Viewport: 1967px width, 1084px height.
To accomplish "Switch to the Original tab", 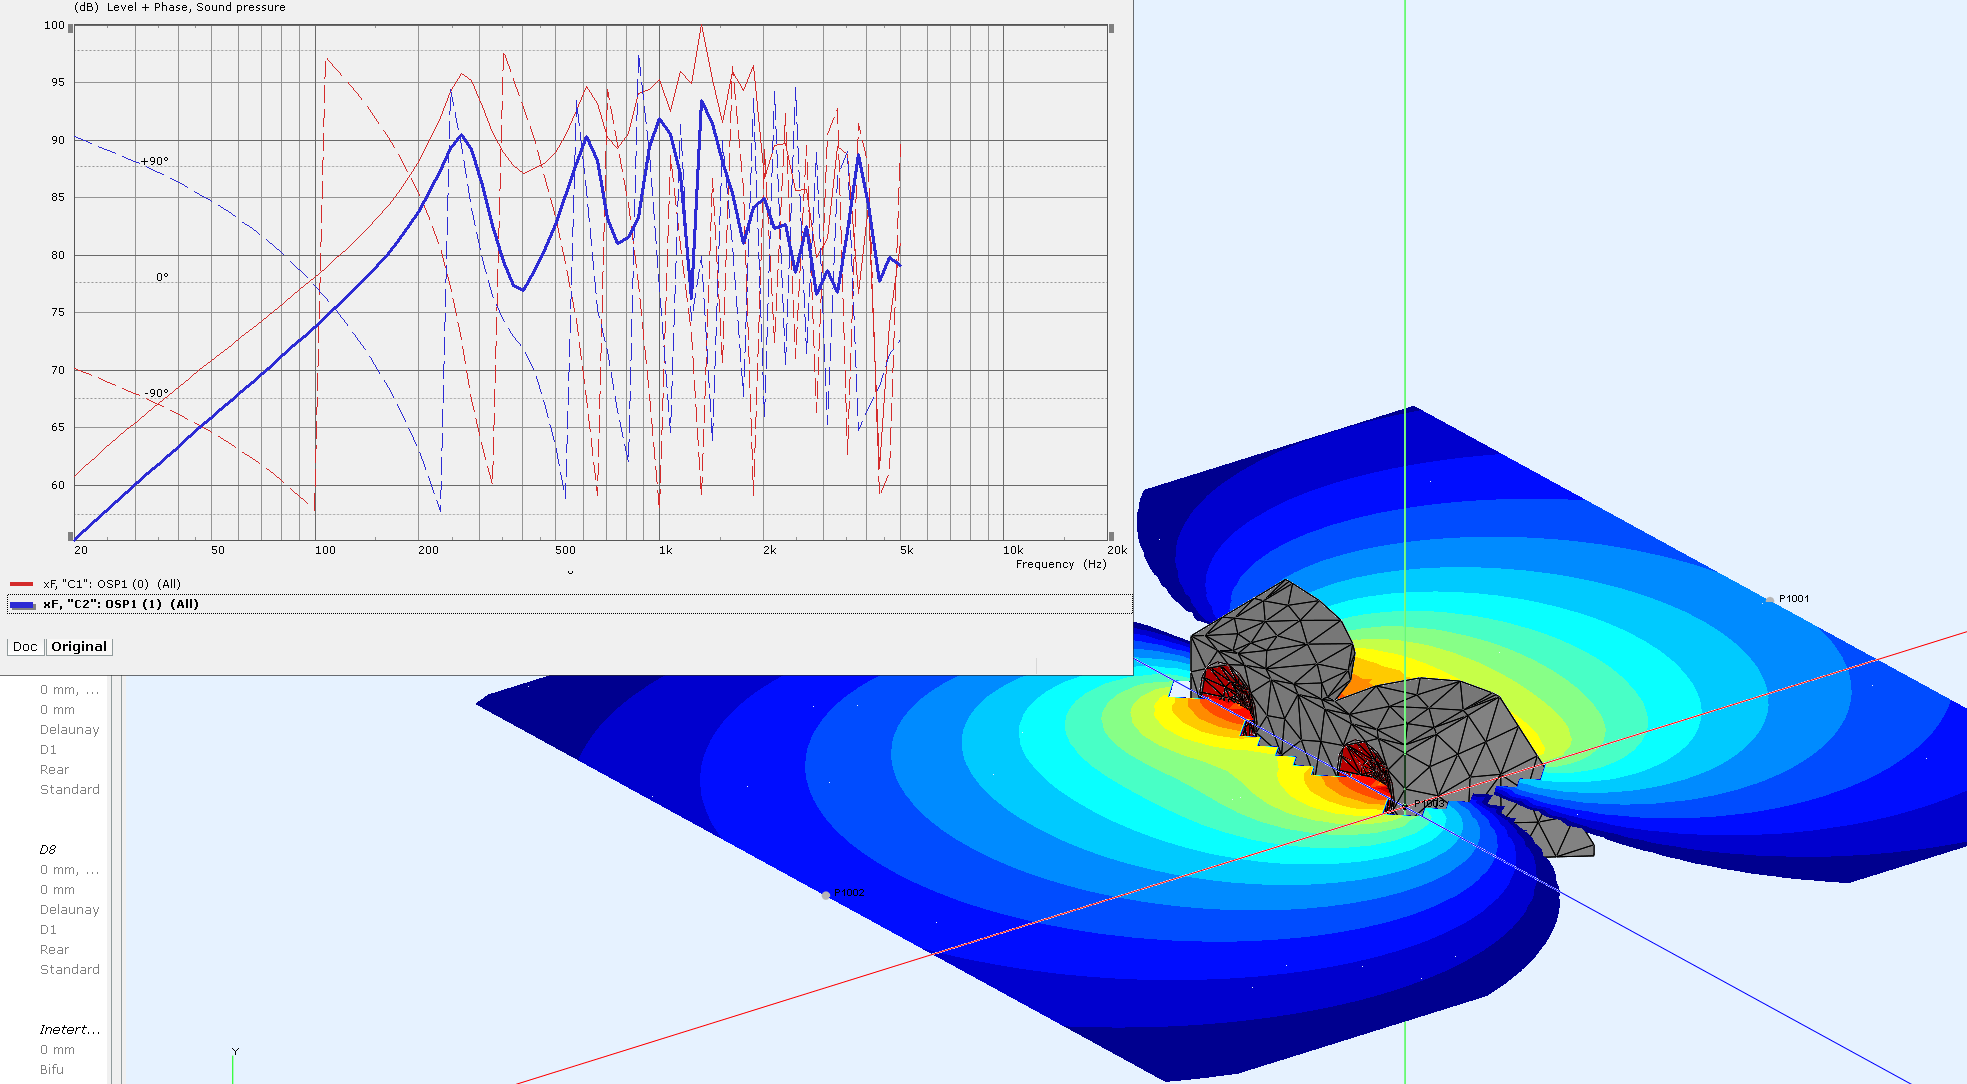I will tap(79, 647).
